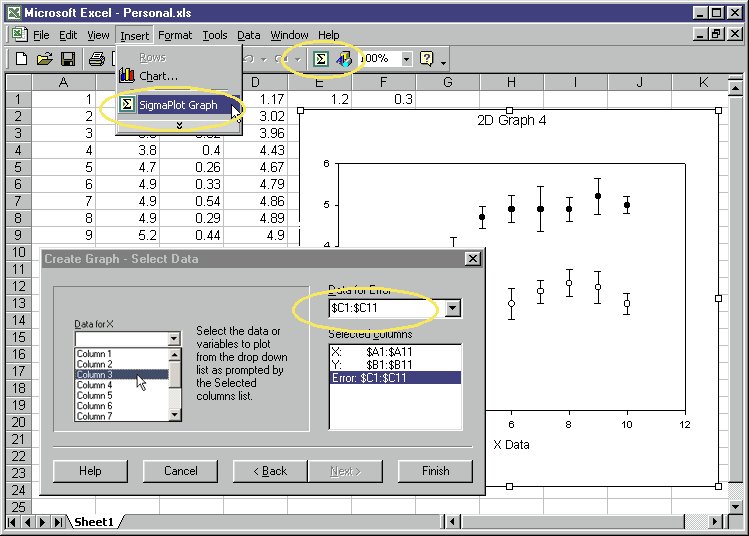Viewport: 749px width, 536px height.
Task: Click the X Data axis label
Action: point(511,445)
